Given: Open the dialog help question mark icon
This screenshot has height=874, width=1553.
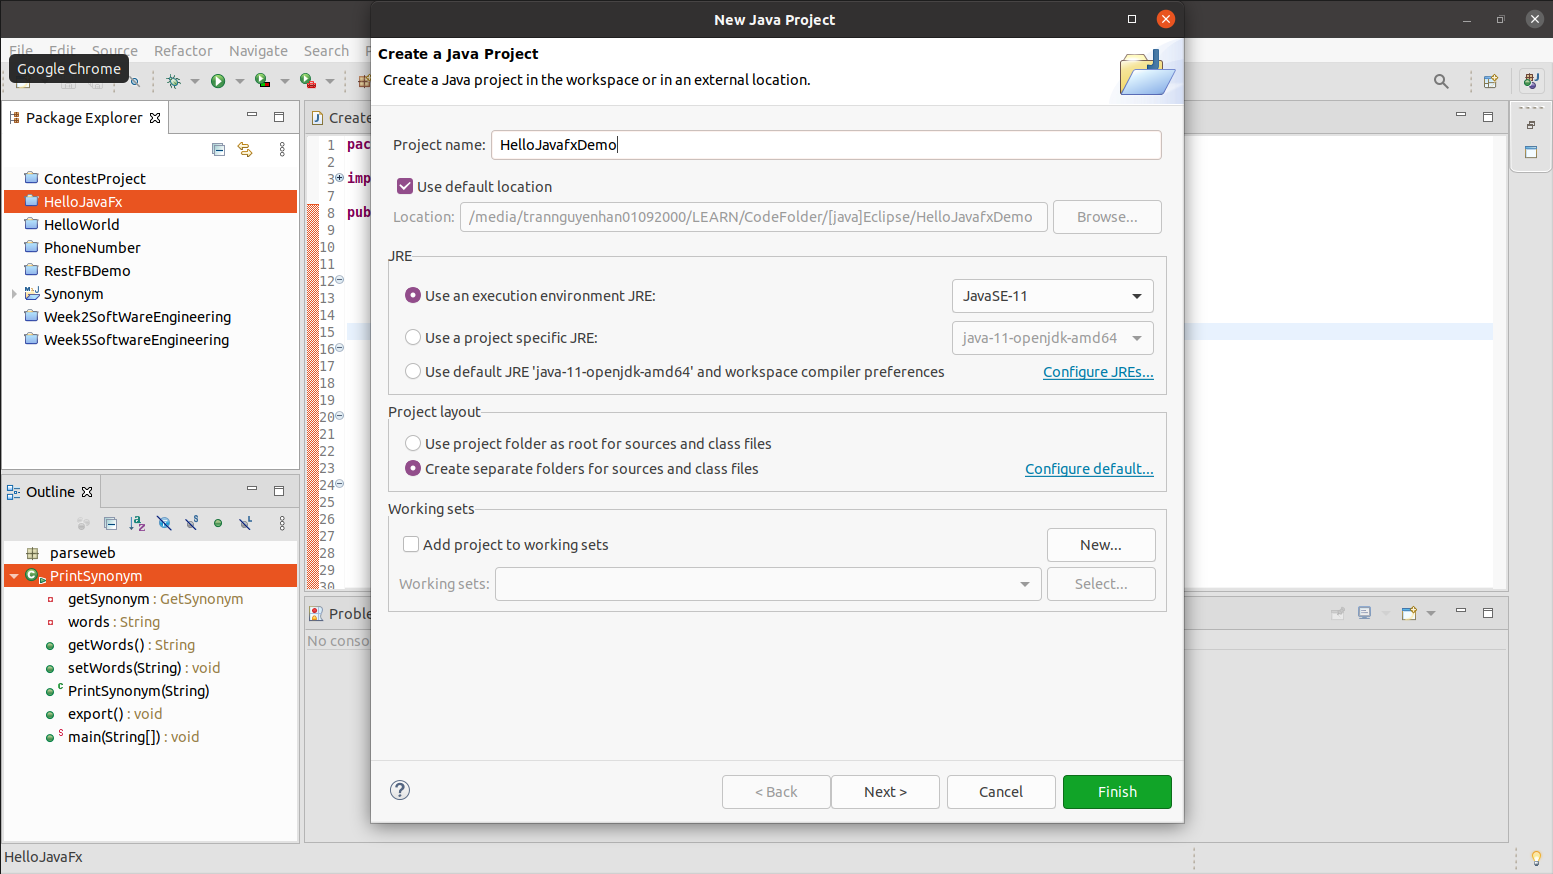Looking at the screenshot, I should click(x=400, y=790).
